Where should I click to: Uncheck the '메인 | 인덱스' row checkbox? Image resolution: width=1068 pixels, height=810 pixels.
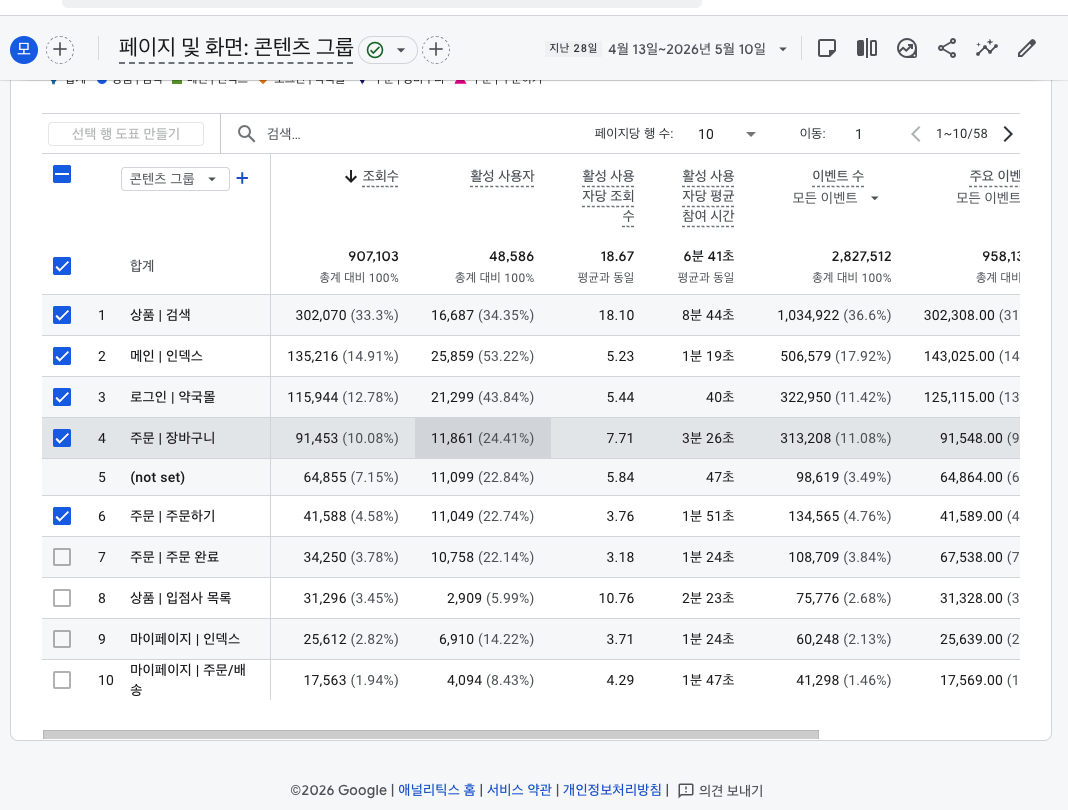(62, 356)
